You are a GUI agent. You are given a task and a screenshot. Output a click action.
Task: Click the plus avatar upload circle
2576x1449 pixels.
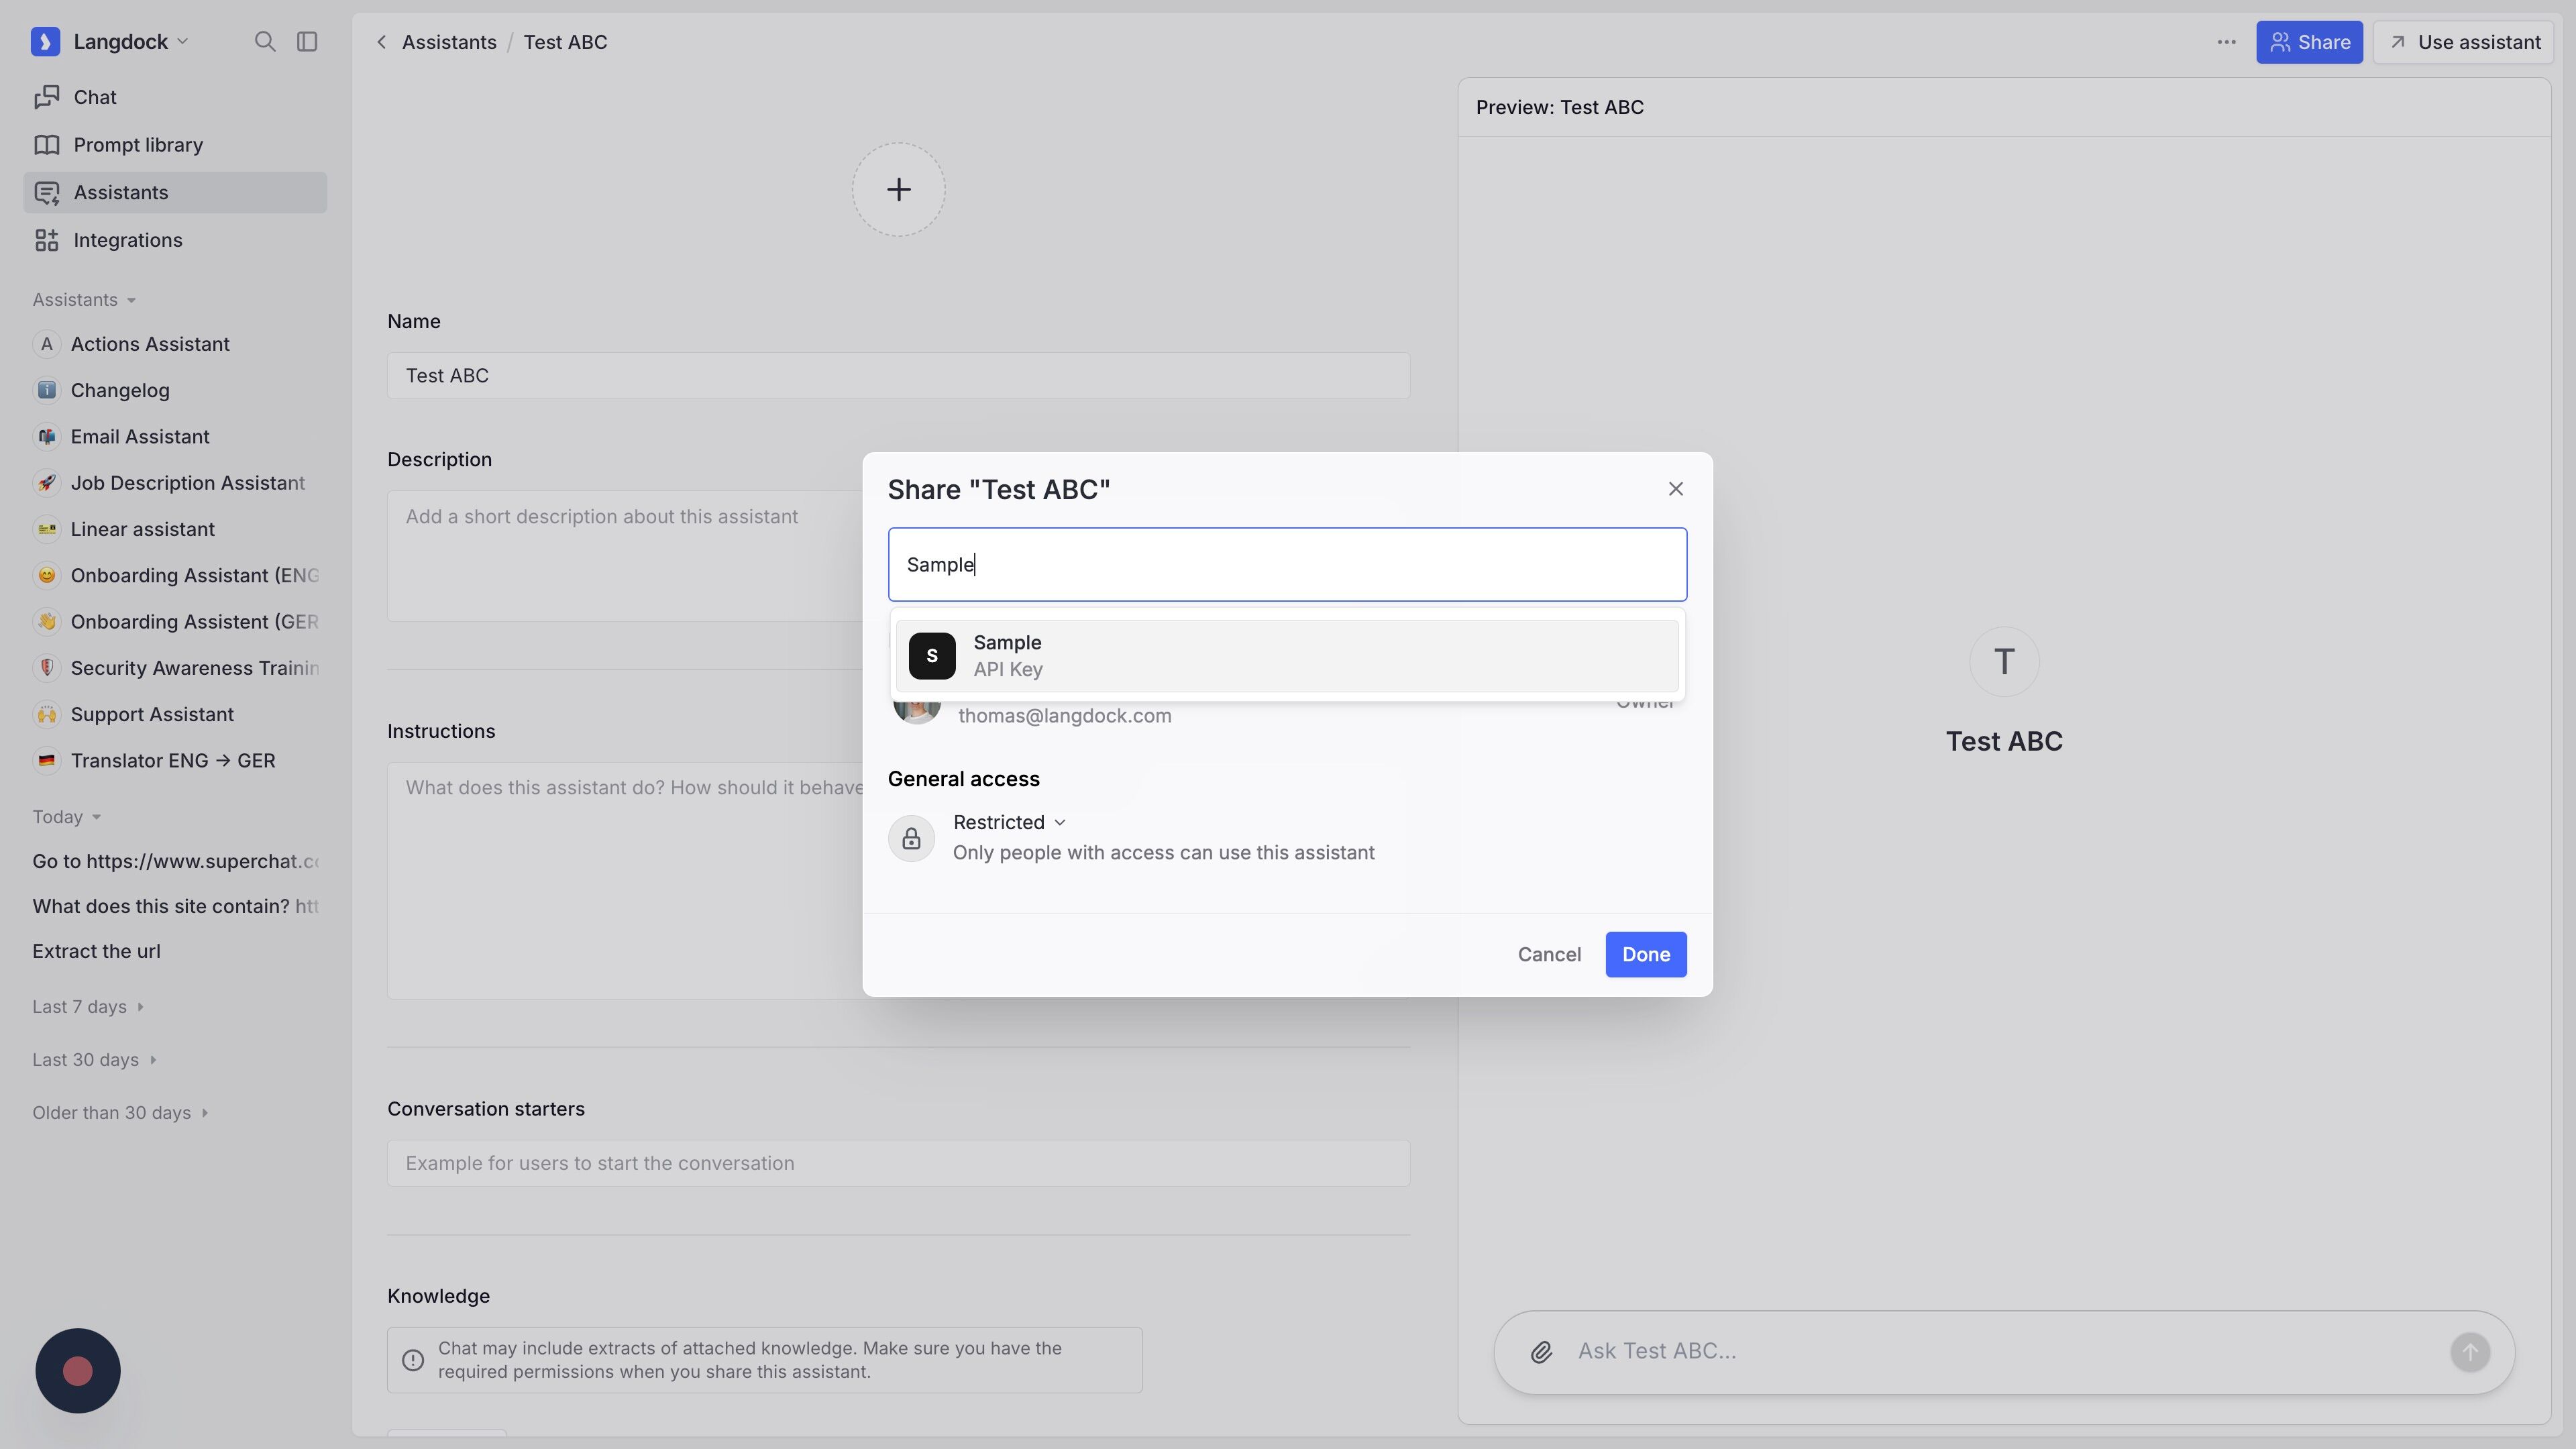898,190
